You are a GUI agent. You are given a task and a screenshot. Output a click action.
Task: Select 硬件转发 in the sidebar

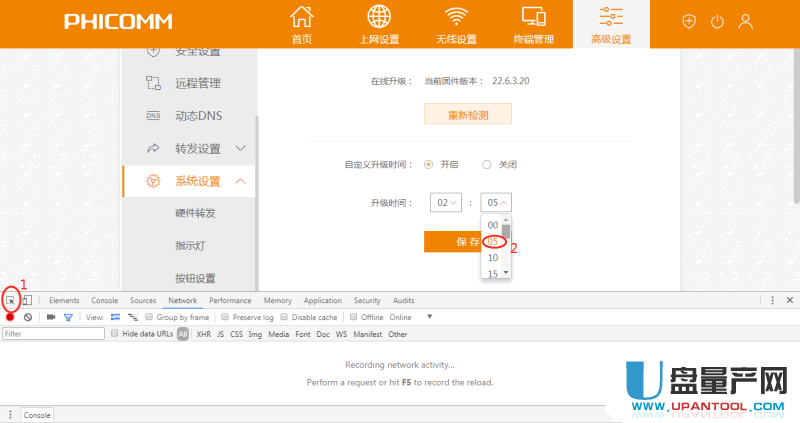[x=195, y=213]
